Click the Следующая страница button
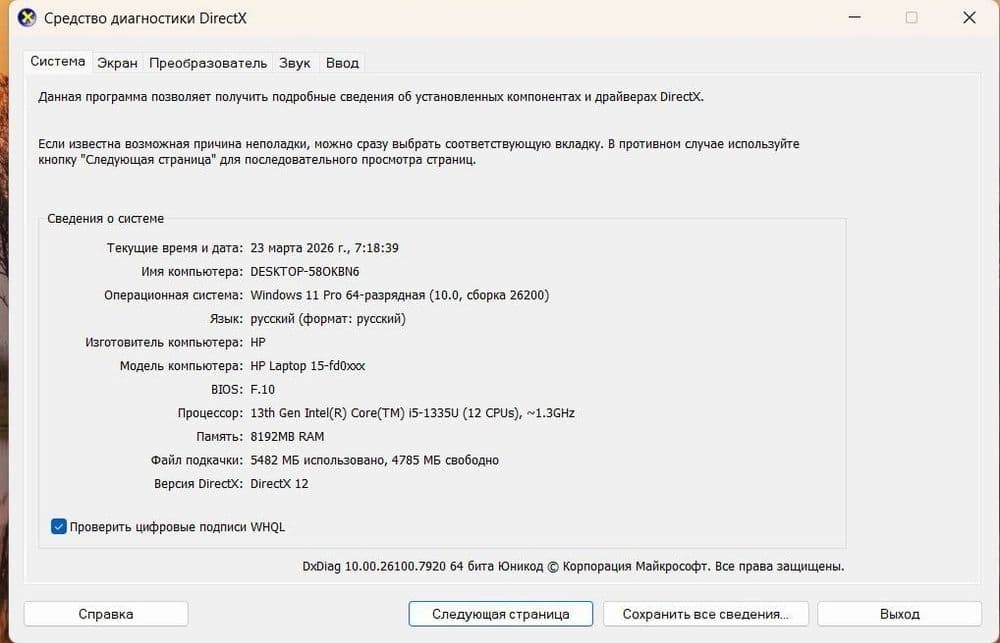Image resolution: width=1000 pixels, height=643 pixels. point(501,614)
